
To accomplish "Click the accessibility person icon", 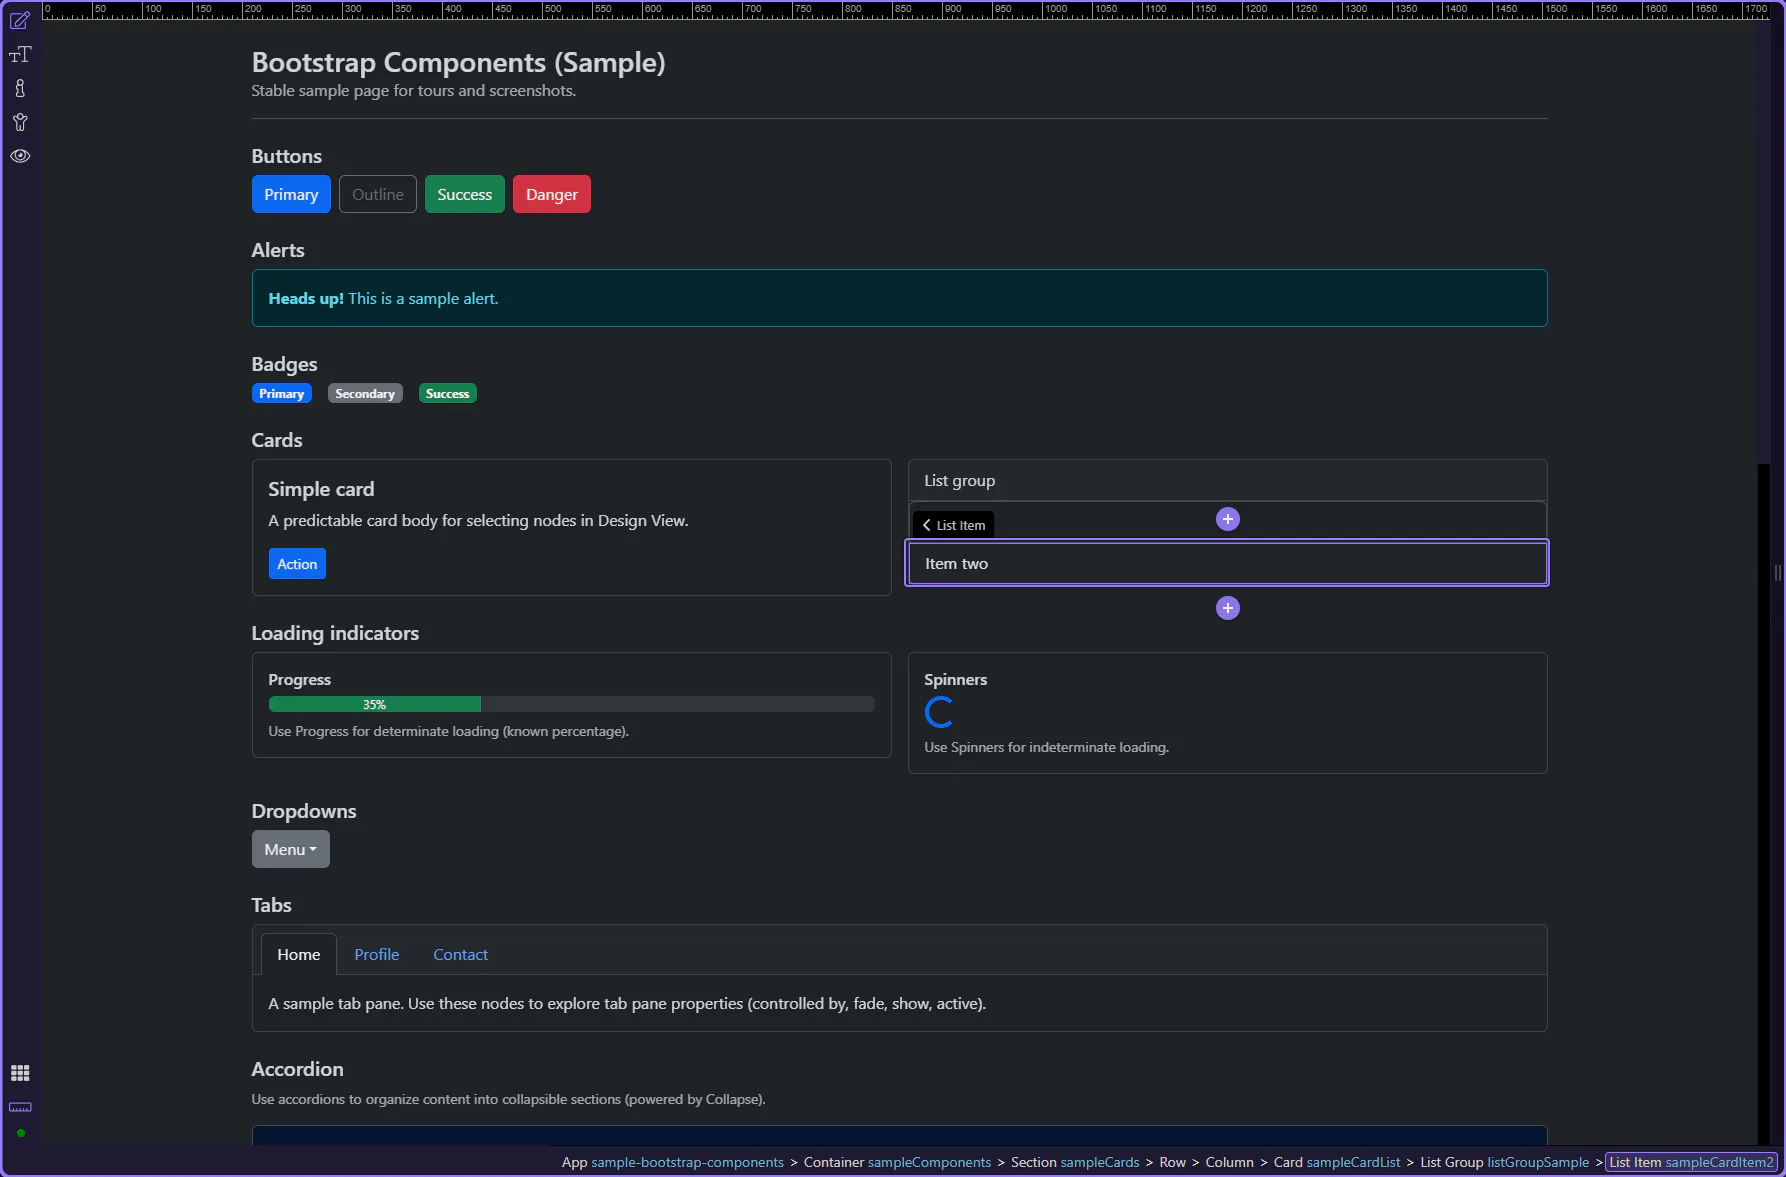I will coord(20,123).
